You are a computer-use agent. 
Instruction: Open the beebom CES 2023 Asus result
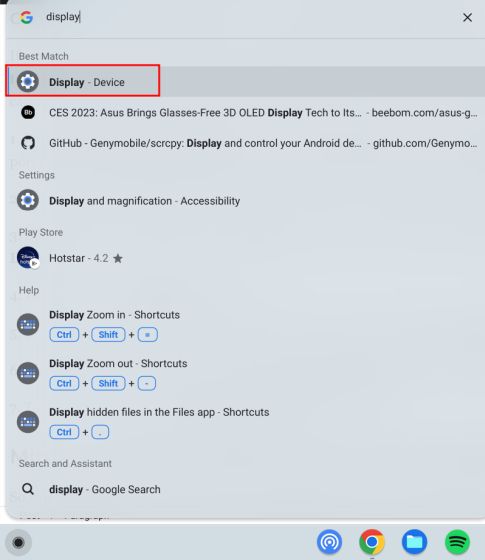[245, 112]
